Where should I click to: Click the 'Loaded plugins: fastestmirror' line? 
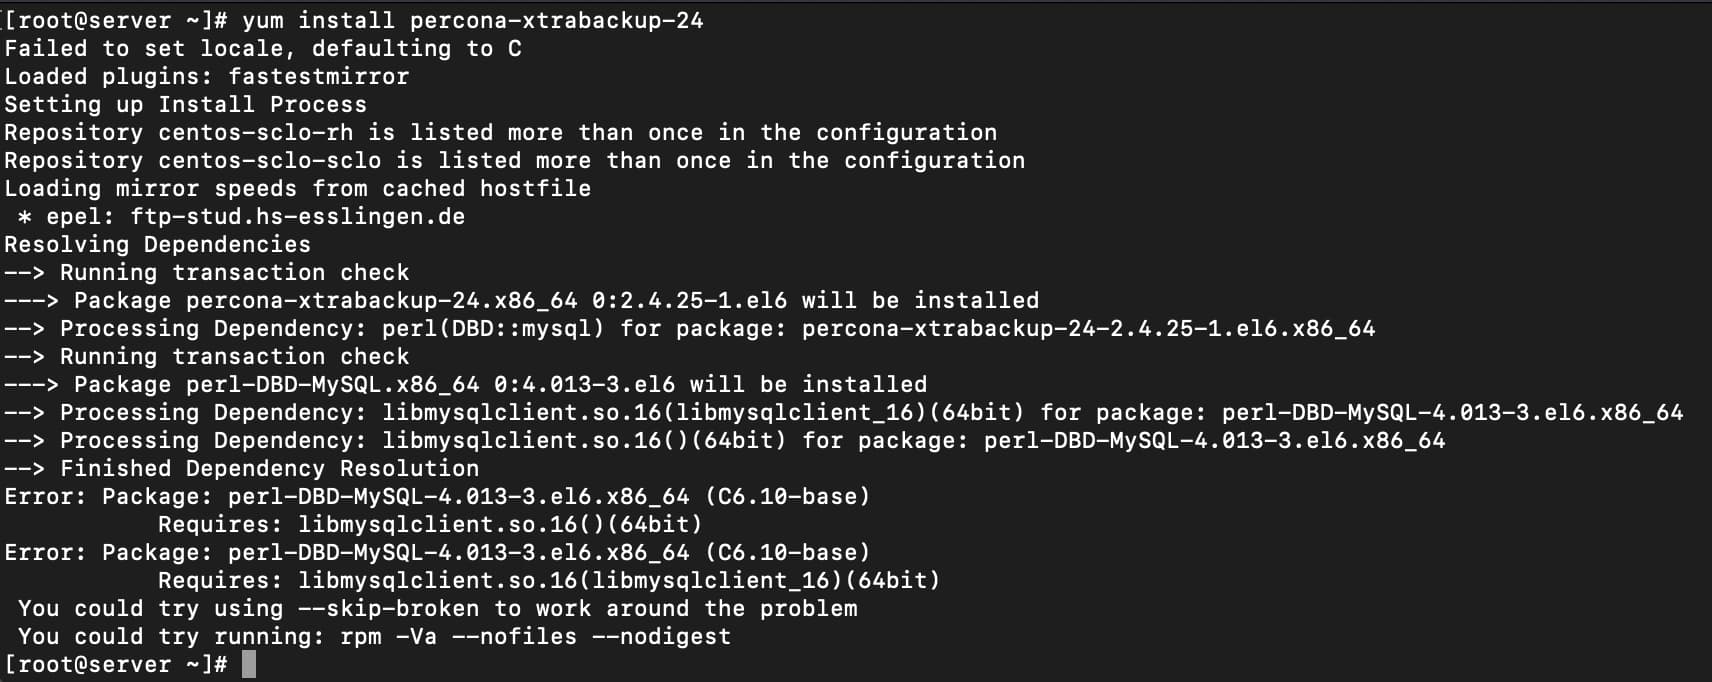(x=207, y=76)
